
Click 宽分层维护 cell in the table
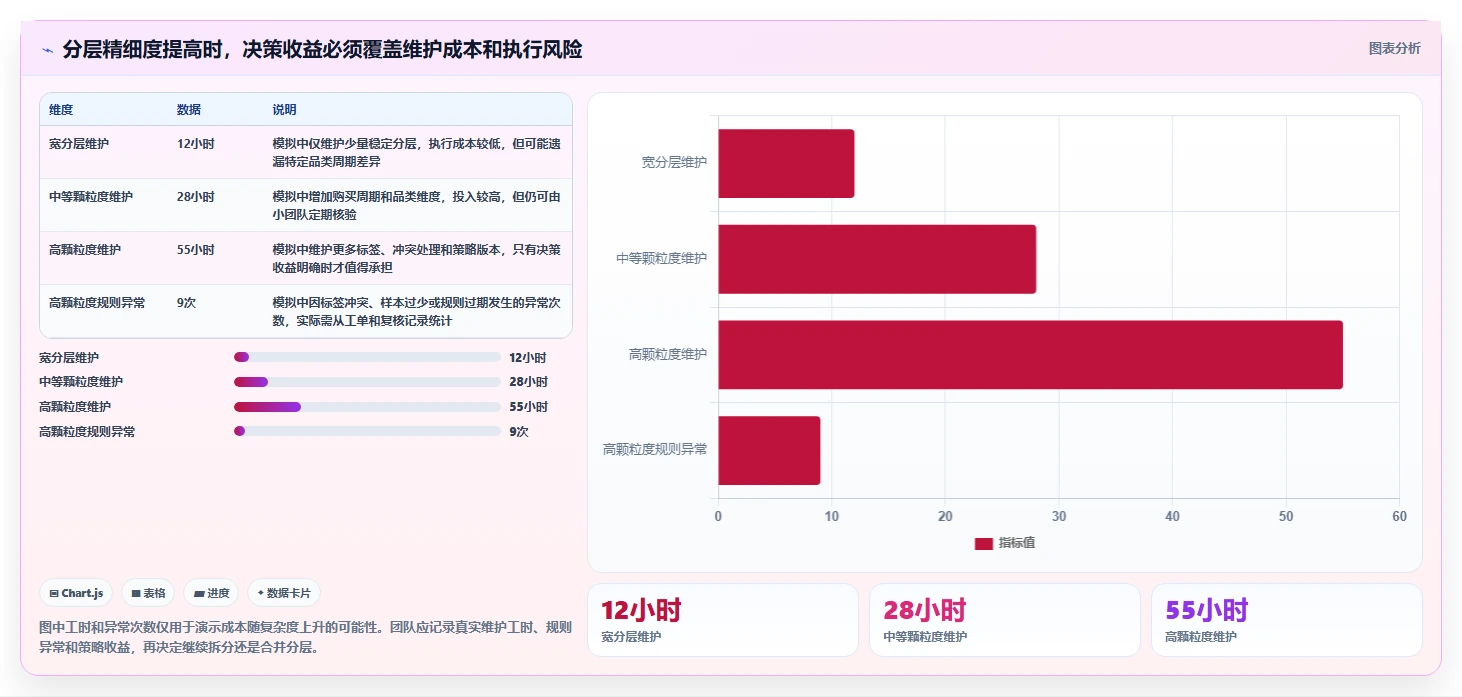(x=79, y=144)
